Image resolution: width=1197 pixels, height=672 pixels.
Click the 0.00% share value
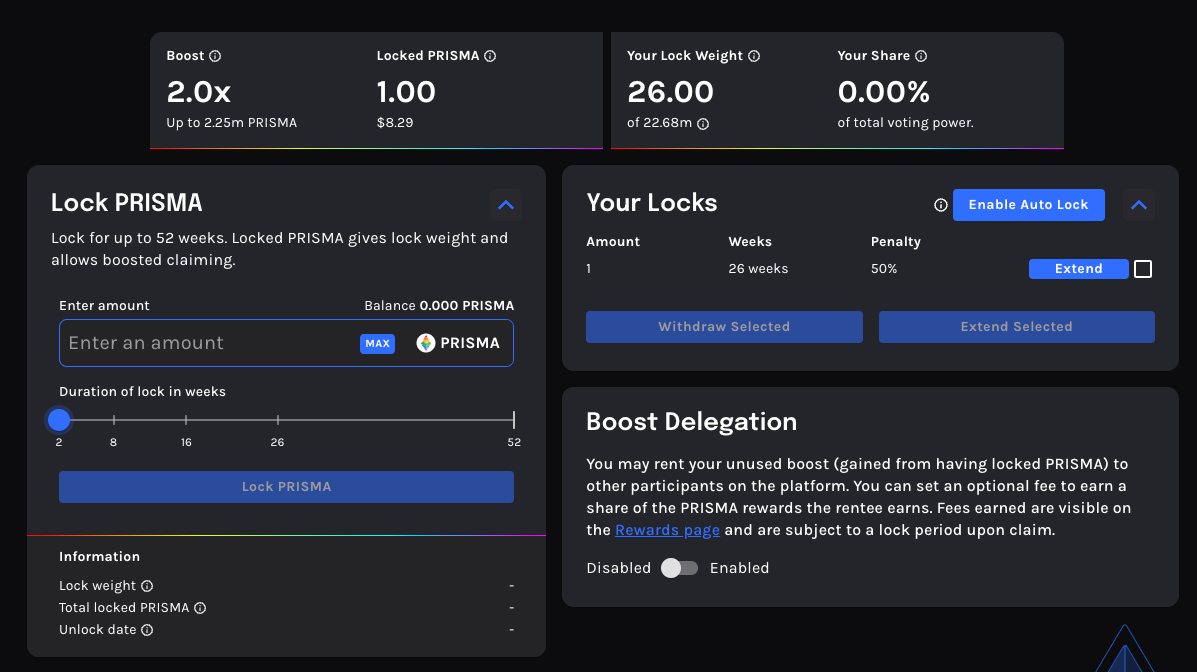(883, 92)
